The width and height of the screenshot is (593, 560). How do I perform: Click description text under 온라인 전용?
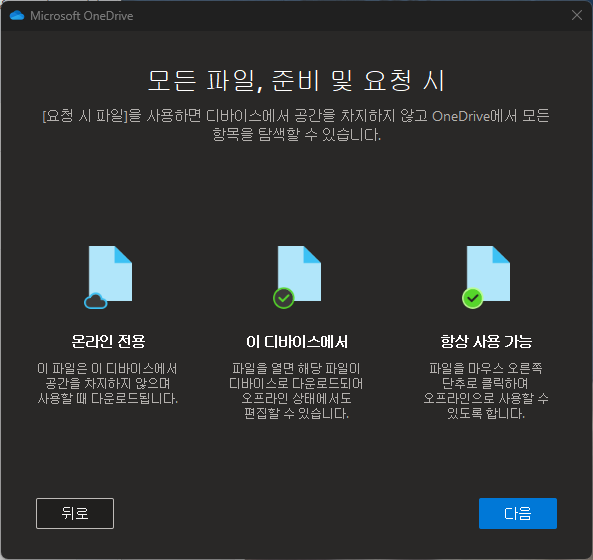108,383
